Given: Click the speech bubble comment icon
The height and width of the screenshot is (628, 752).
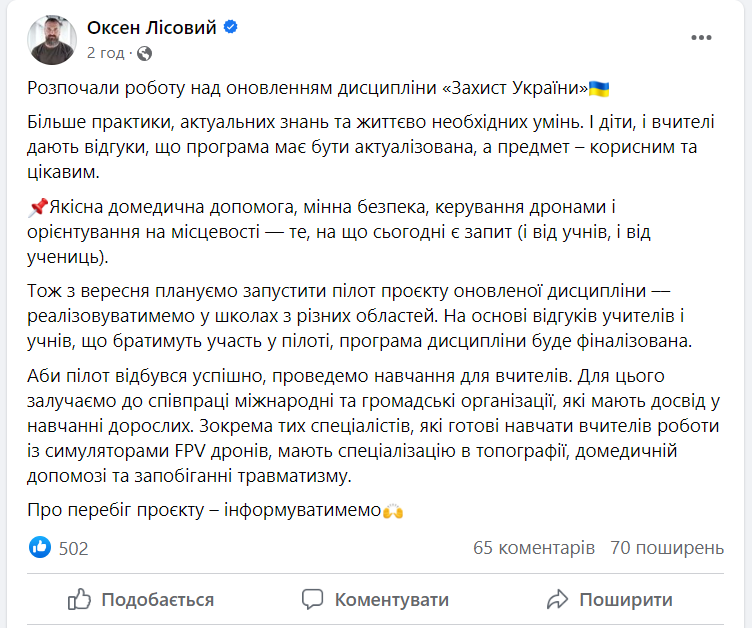Looking at the screenshot, I should pyautogui.click(x=313, y=600).
